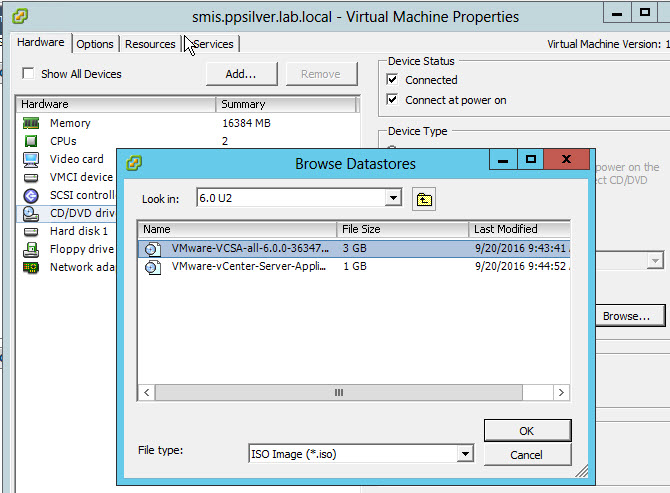Click the right scroll arrow in file list
This screenshot has width=670, height=493.
[561, 392]
